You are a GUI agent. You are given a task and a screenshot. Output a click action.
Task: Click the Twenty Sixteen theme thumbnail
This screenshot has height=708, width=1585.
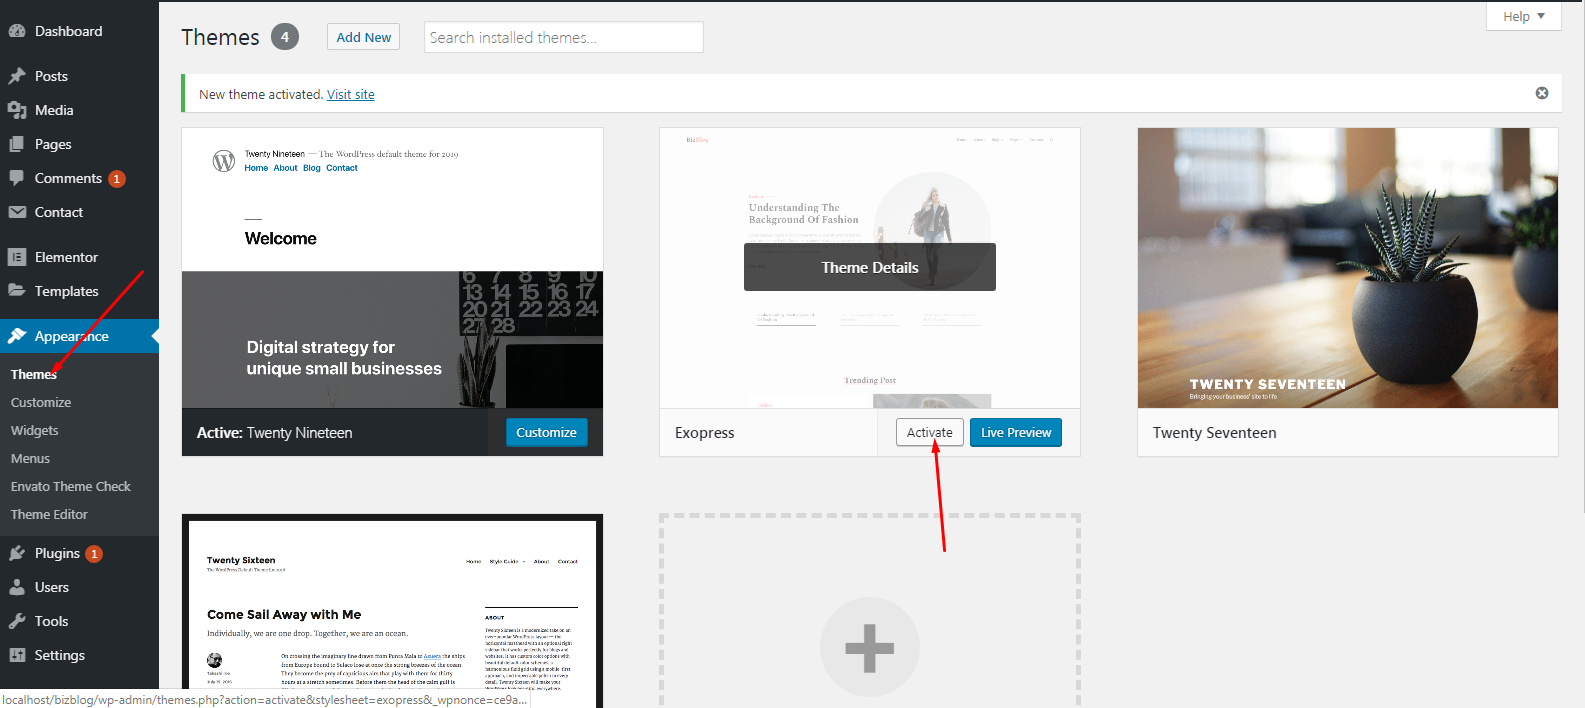point(392,610)
